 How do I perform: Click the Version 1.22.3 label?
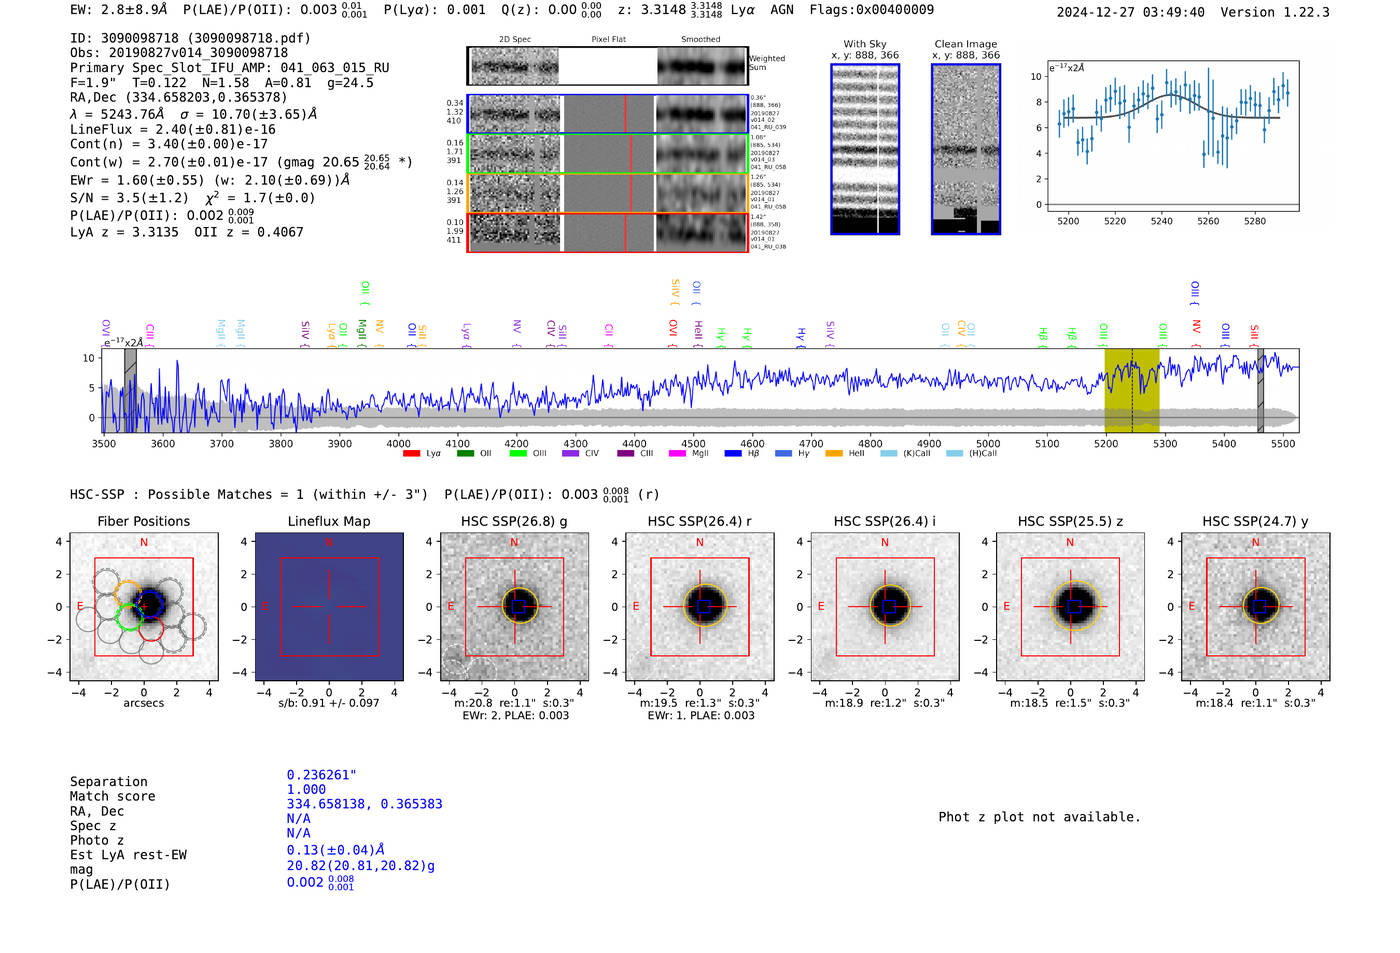(1275, 12)
